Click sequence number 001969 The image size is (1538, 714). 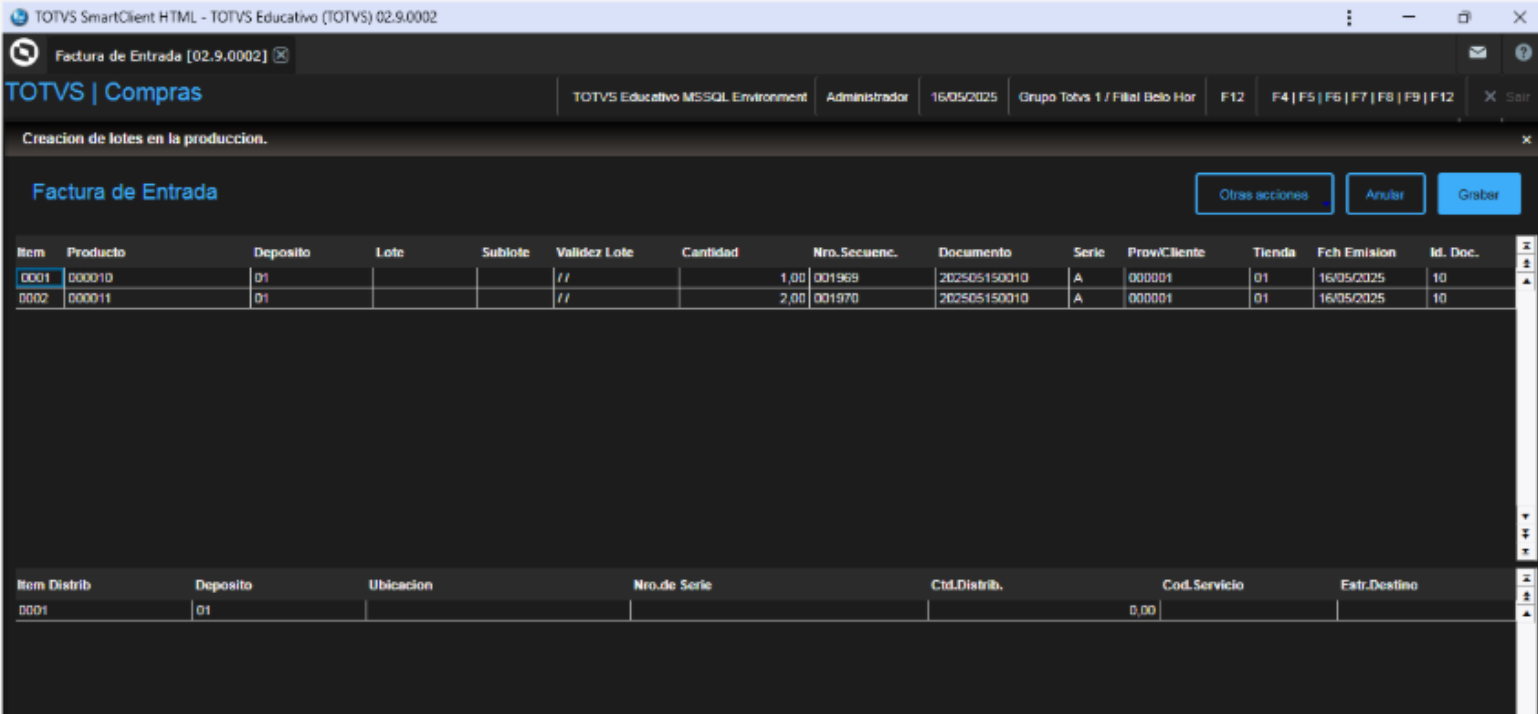point(871,277)
